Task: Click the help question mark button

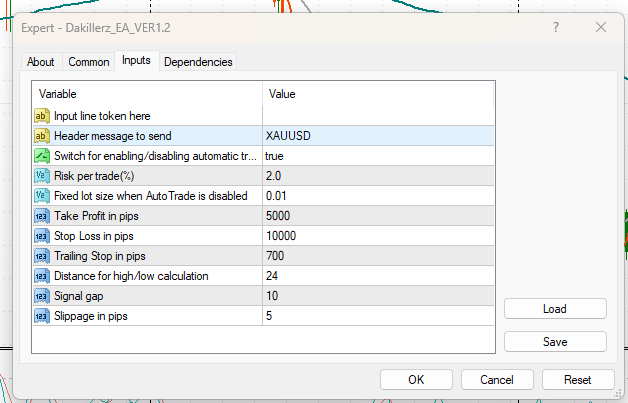Action: pos(556,27)
